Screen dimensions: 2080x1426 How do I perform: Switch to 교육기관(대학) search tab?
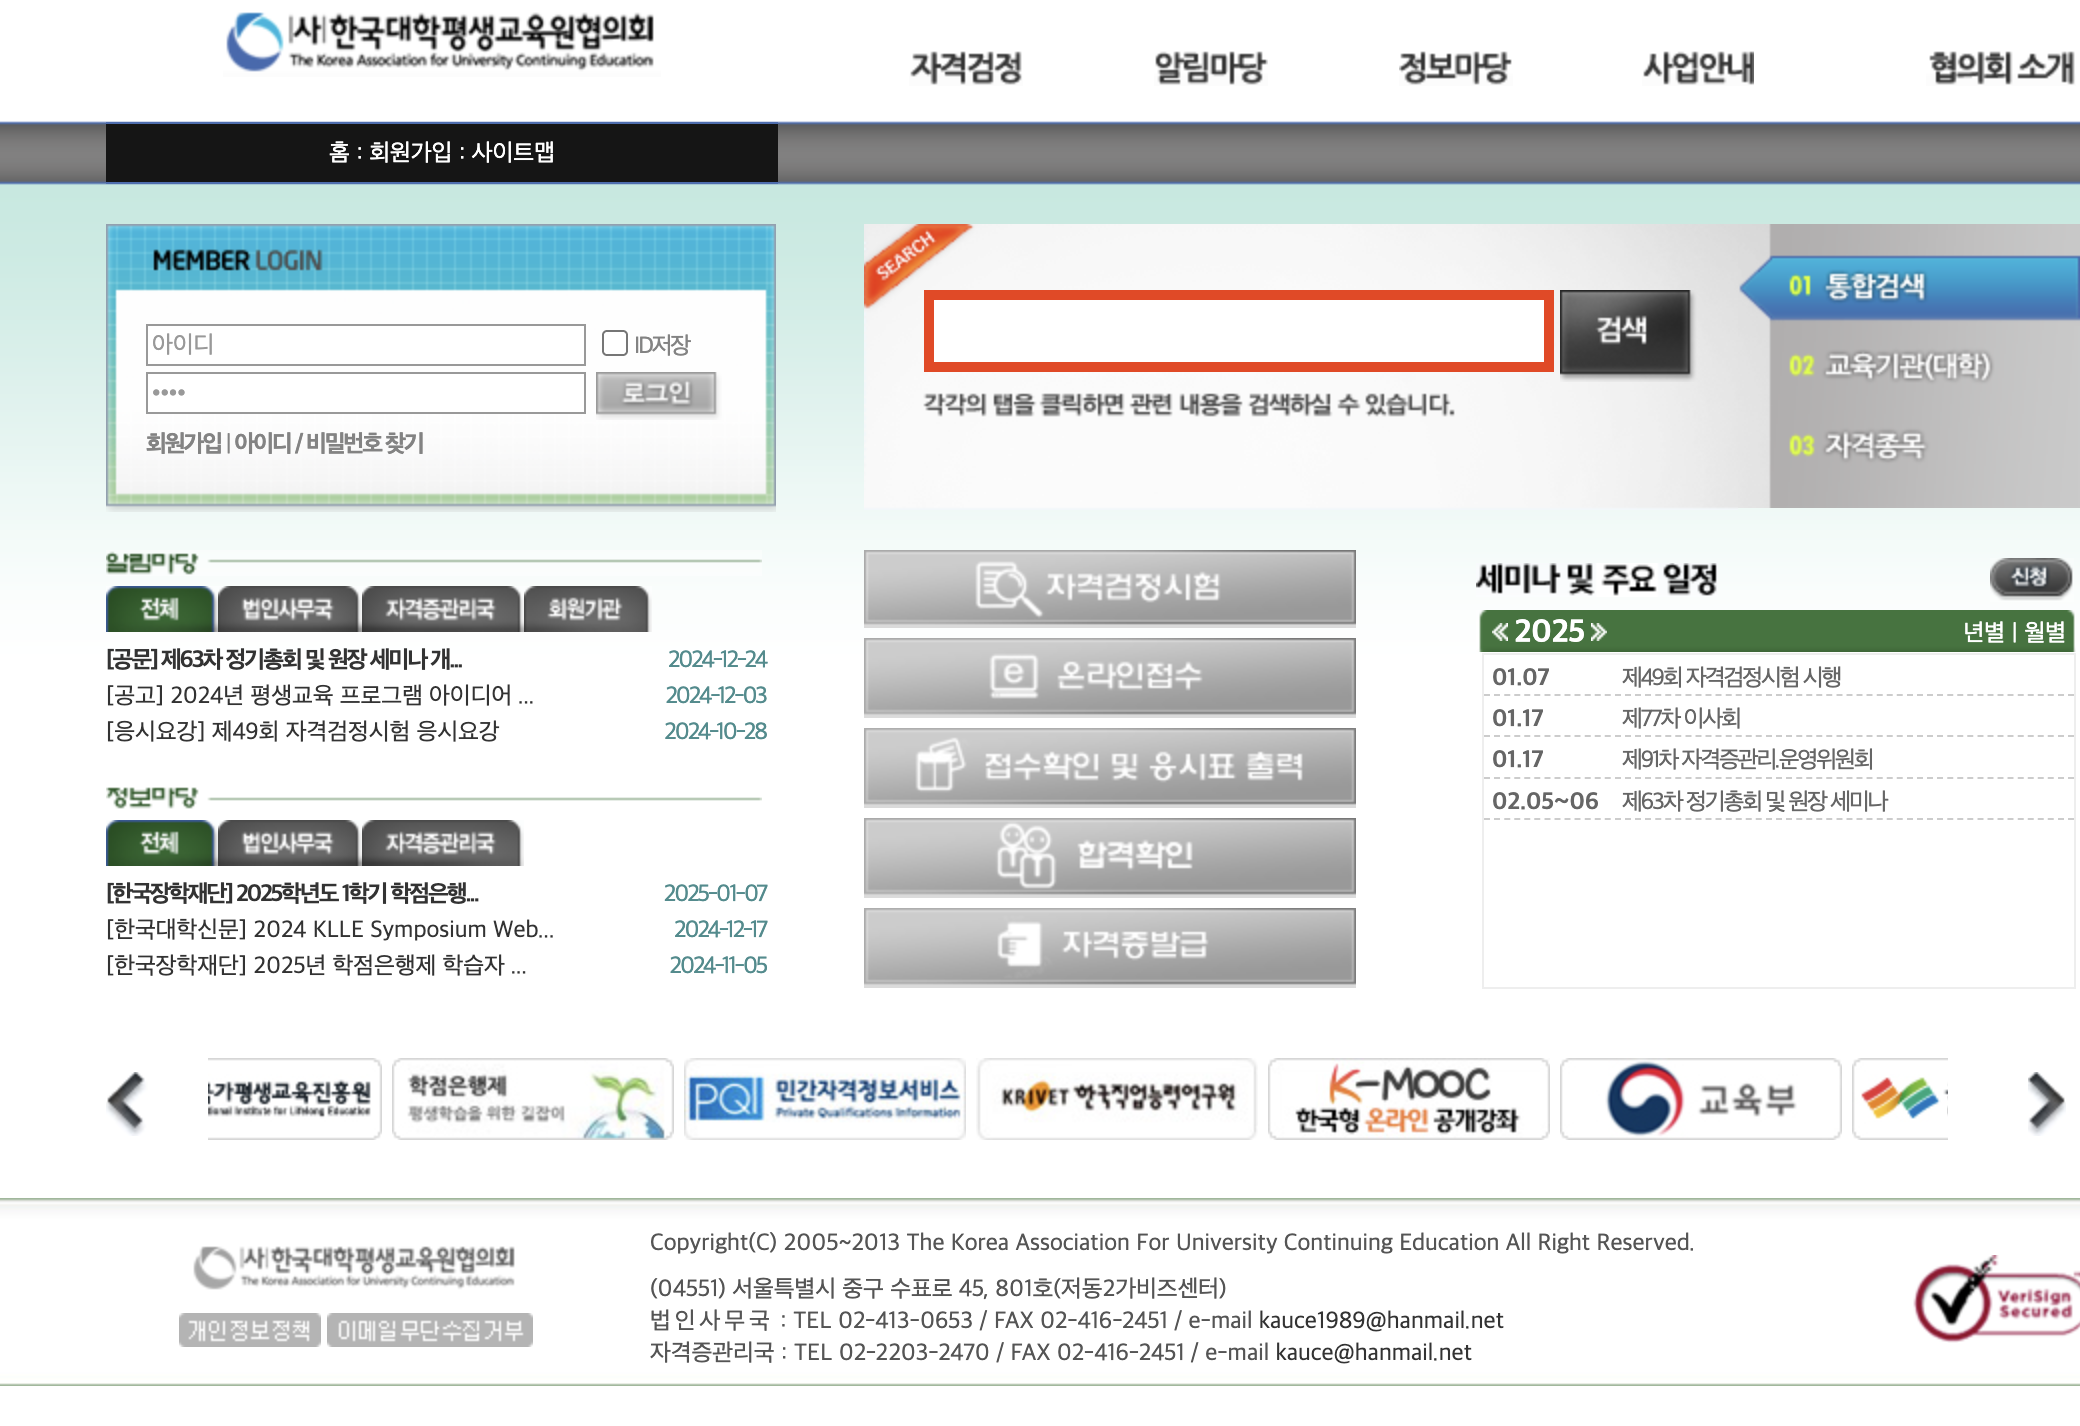coord(1906,366)
